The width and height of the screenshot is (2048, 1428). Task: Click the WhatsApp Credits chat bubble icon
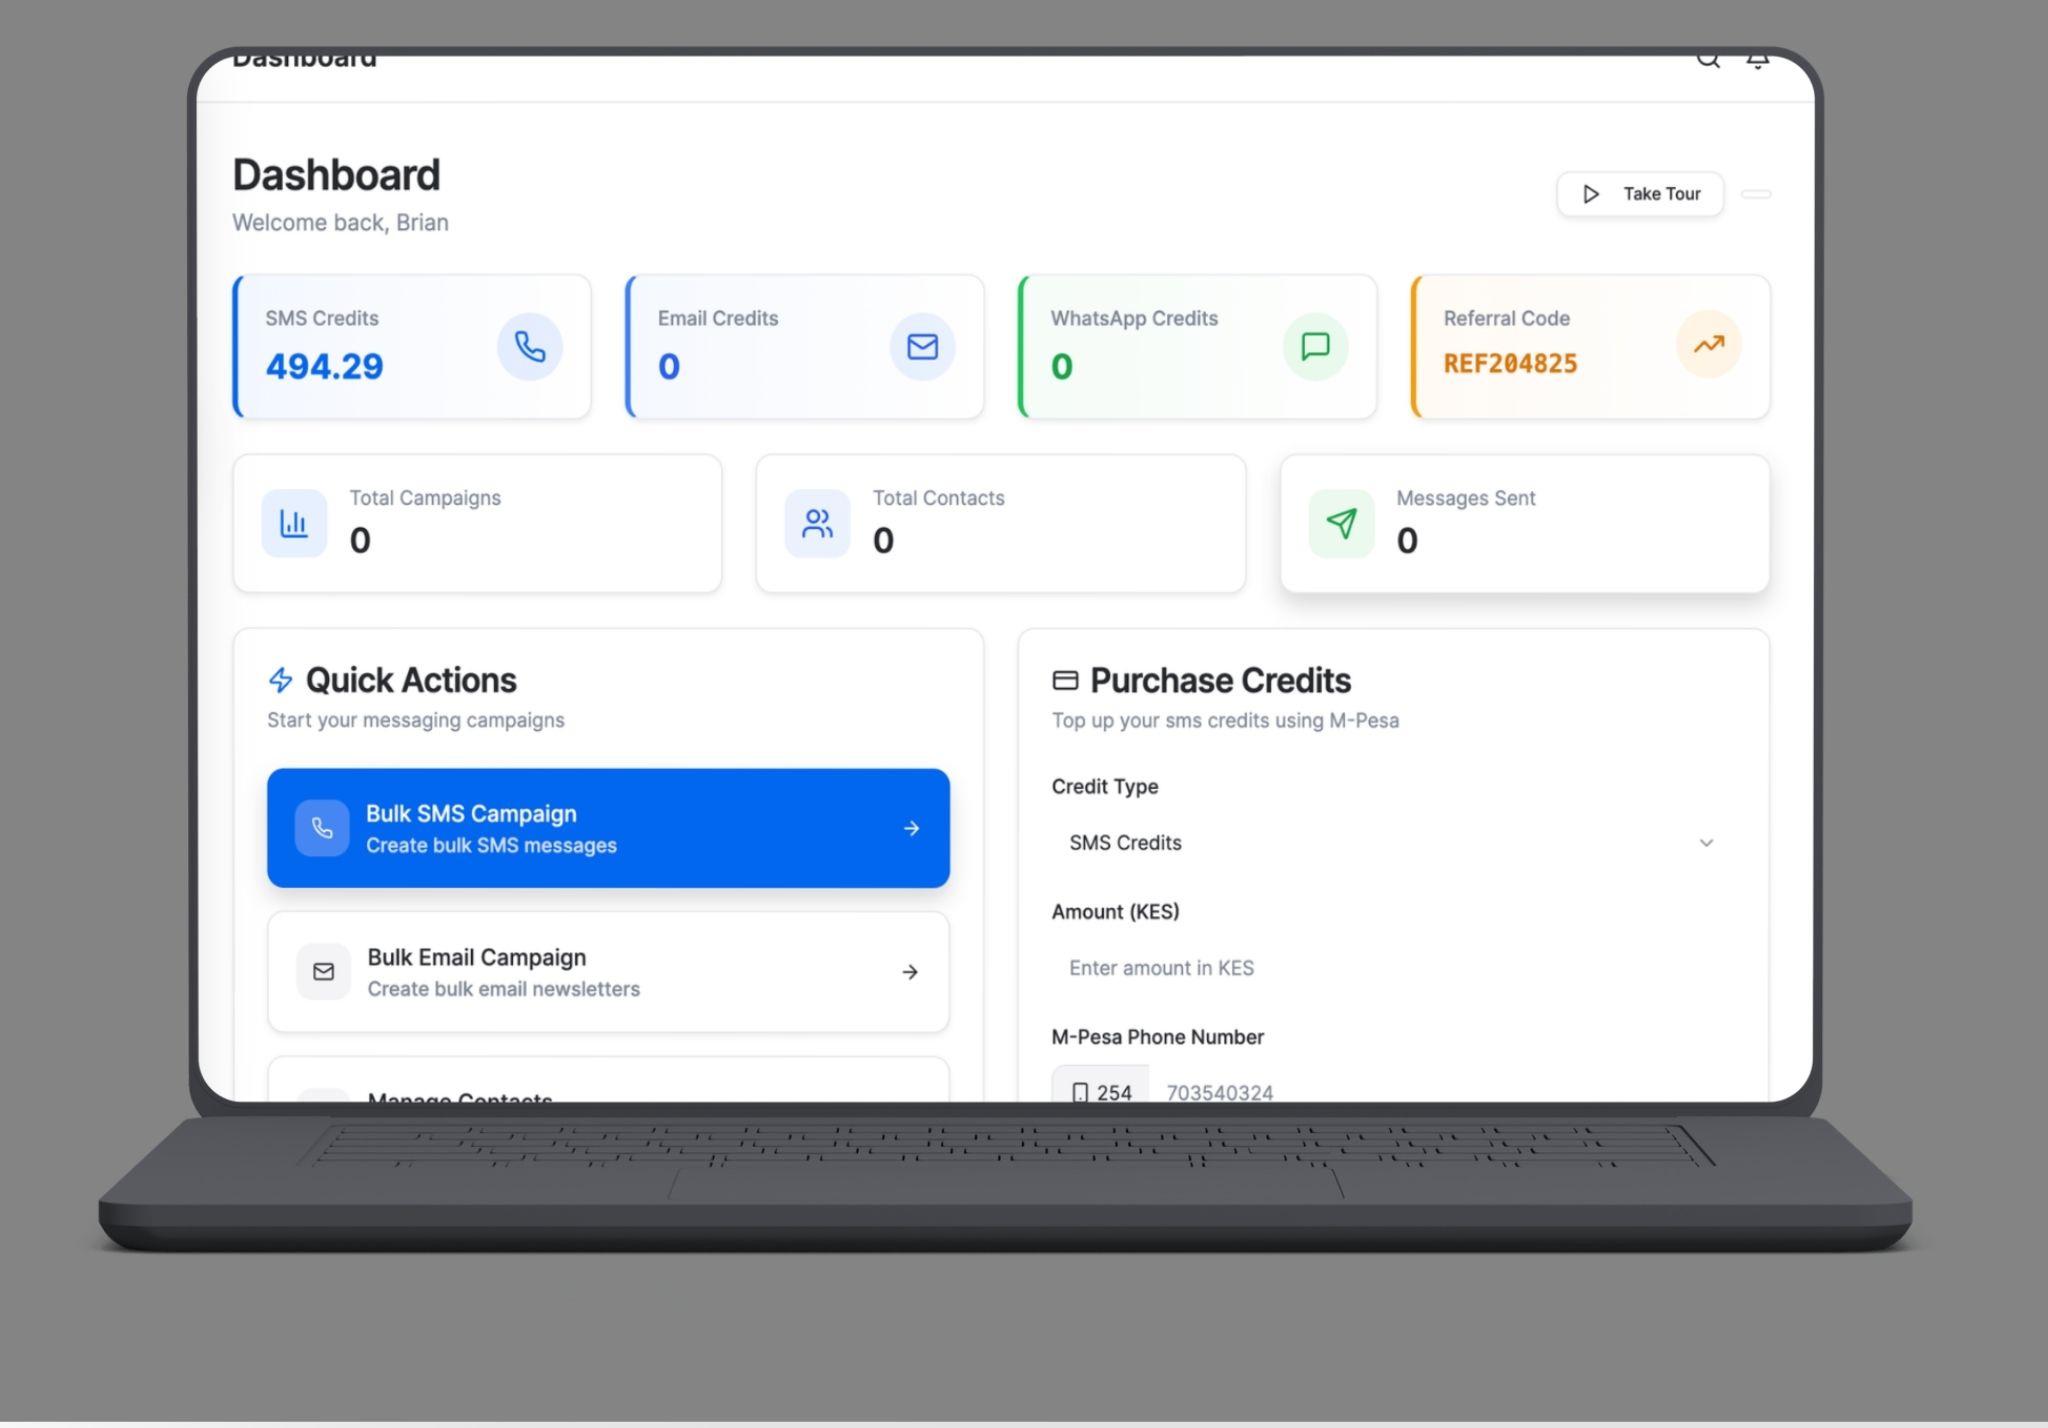1315,347
